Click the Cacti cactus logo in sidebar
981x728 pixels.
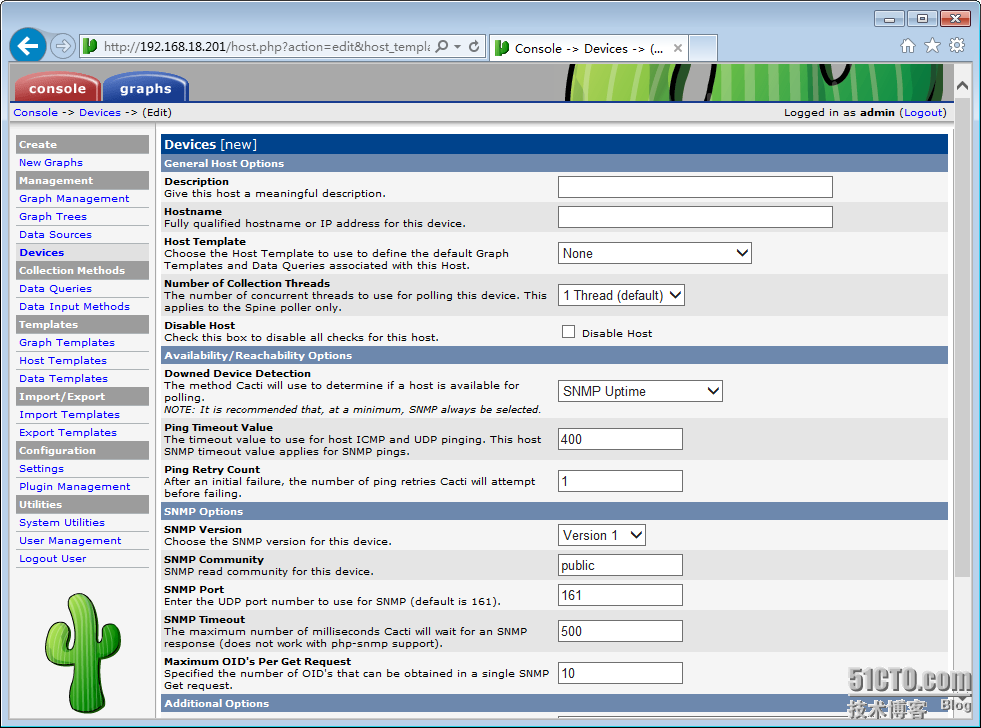83,652
